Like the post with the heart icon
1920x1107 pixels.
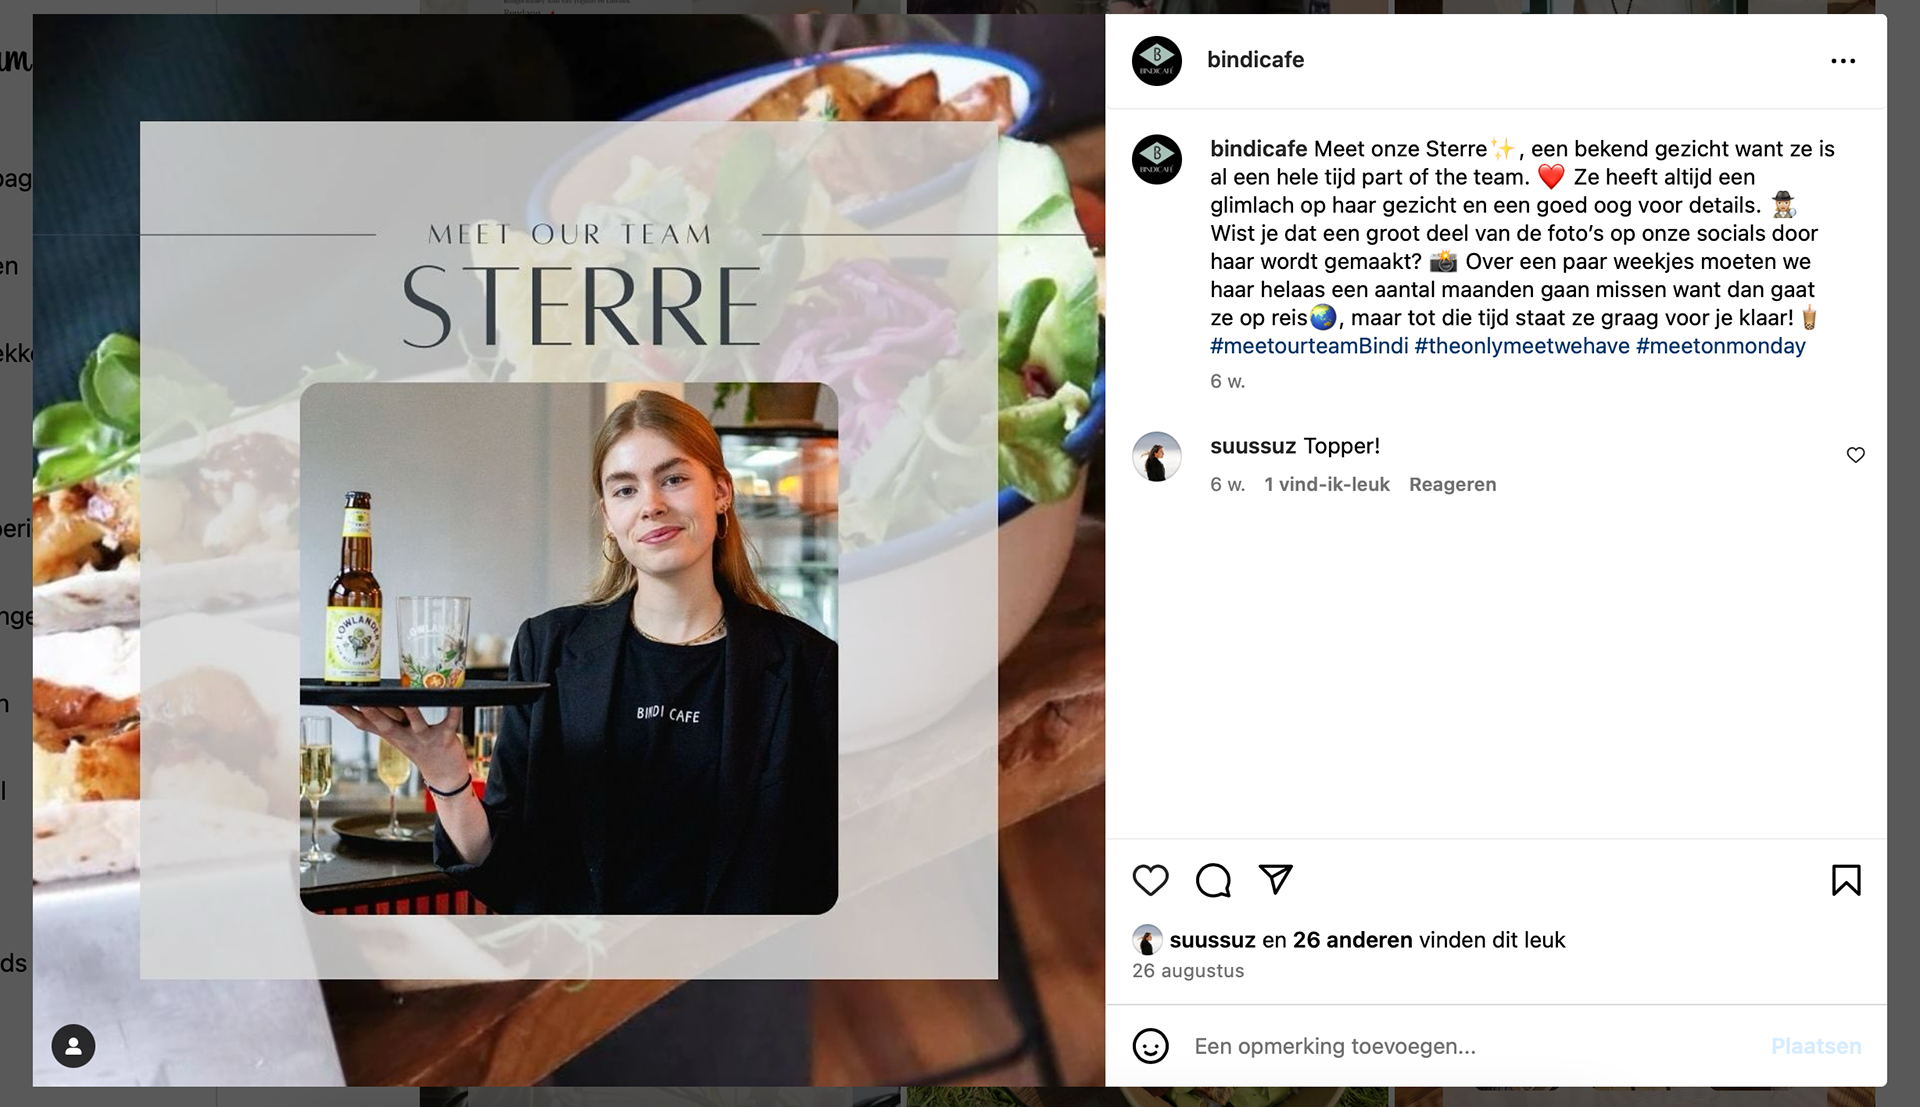1150,880
